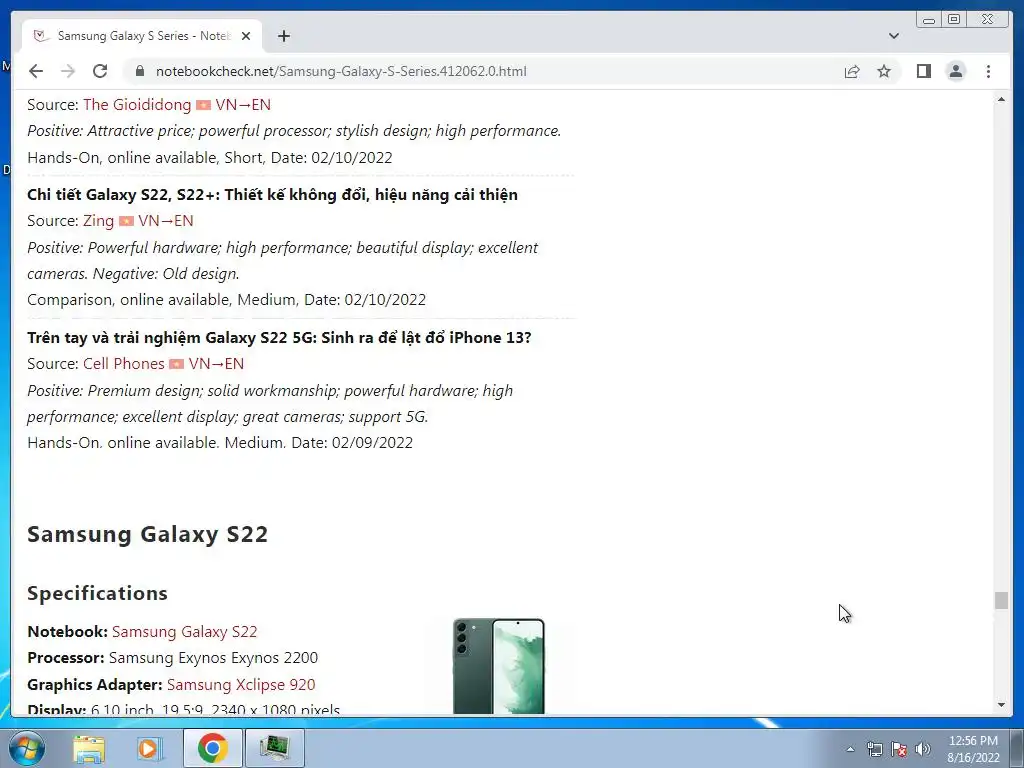The image size is (1024, 768).
Task: Open the network tray icon
Action: click(x=874, y=749)
